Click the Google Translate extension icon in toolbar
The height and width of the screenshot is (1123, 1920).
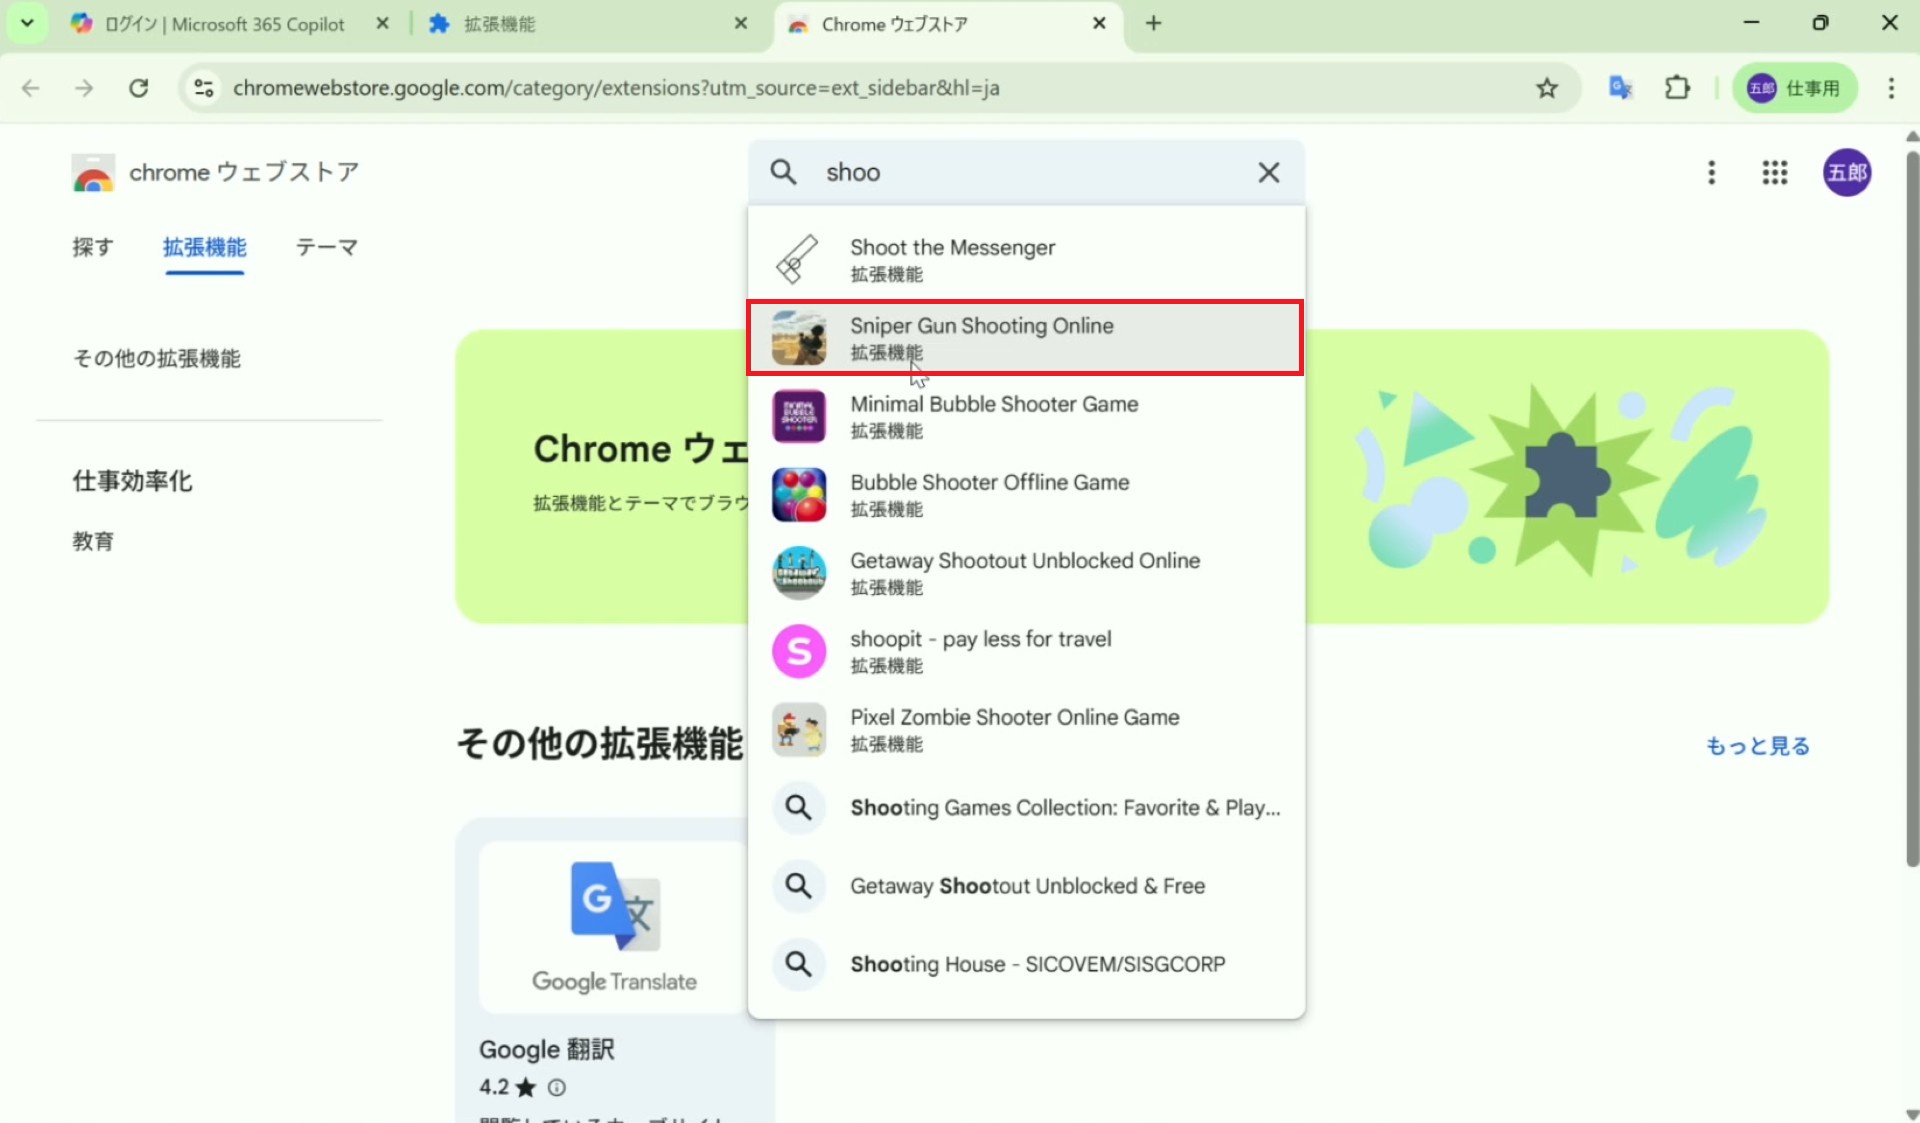(x=1620, y=88)
